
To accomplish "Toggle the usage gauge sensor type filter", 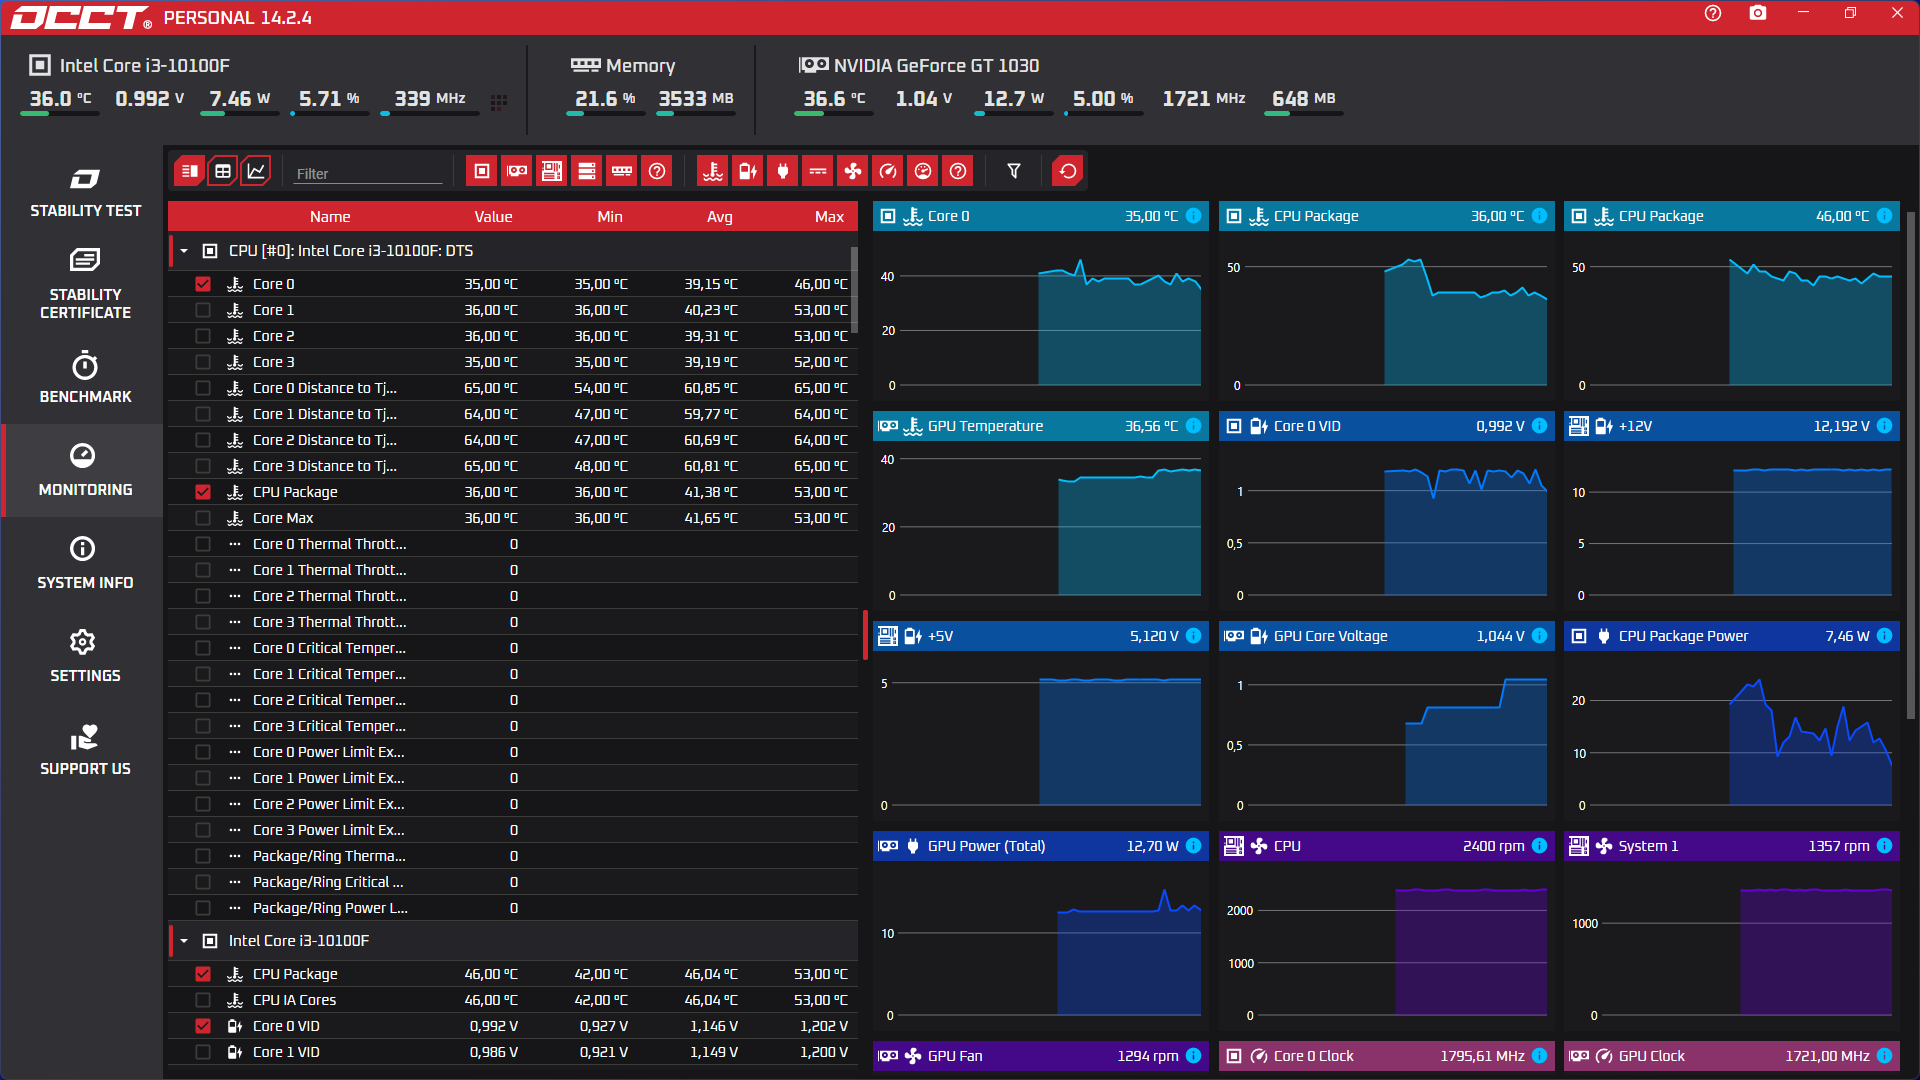I will point(923,171).
